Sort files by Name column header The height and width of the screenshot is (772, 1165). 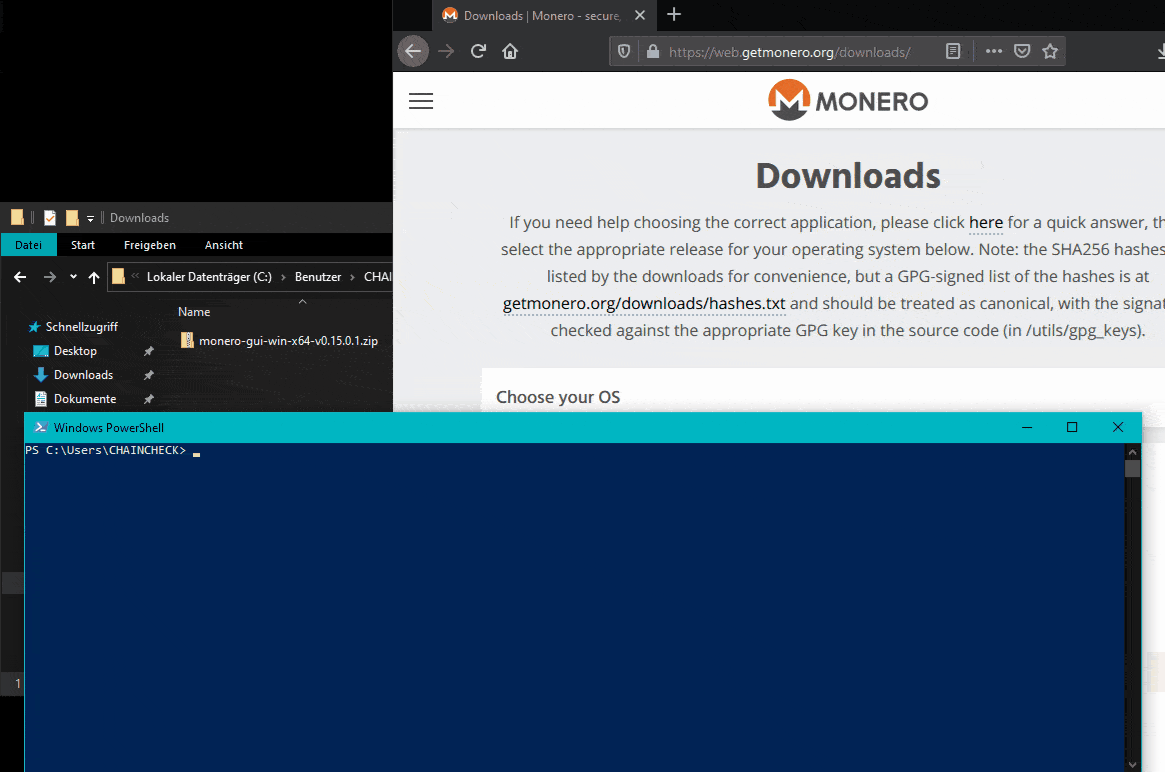[194, 312]
